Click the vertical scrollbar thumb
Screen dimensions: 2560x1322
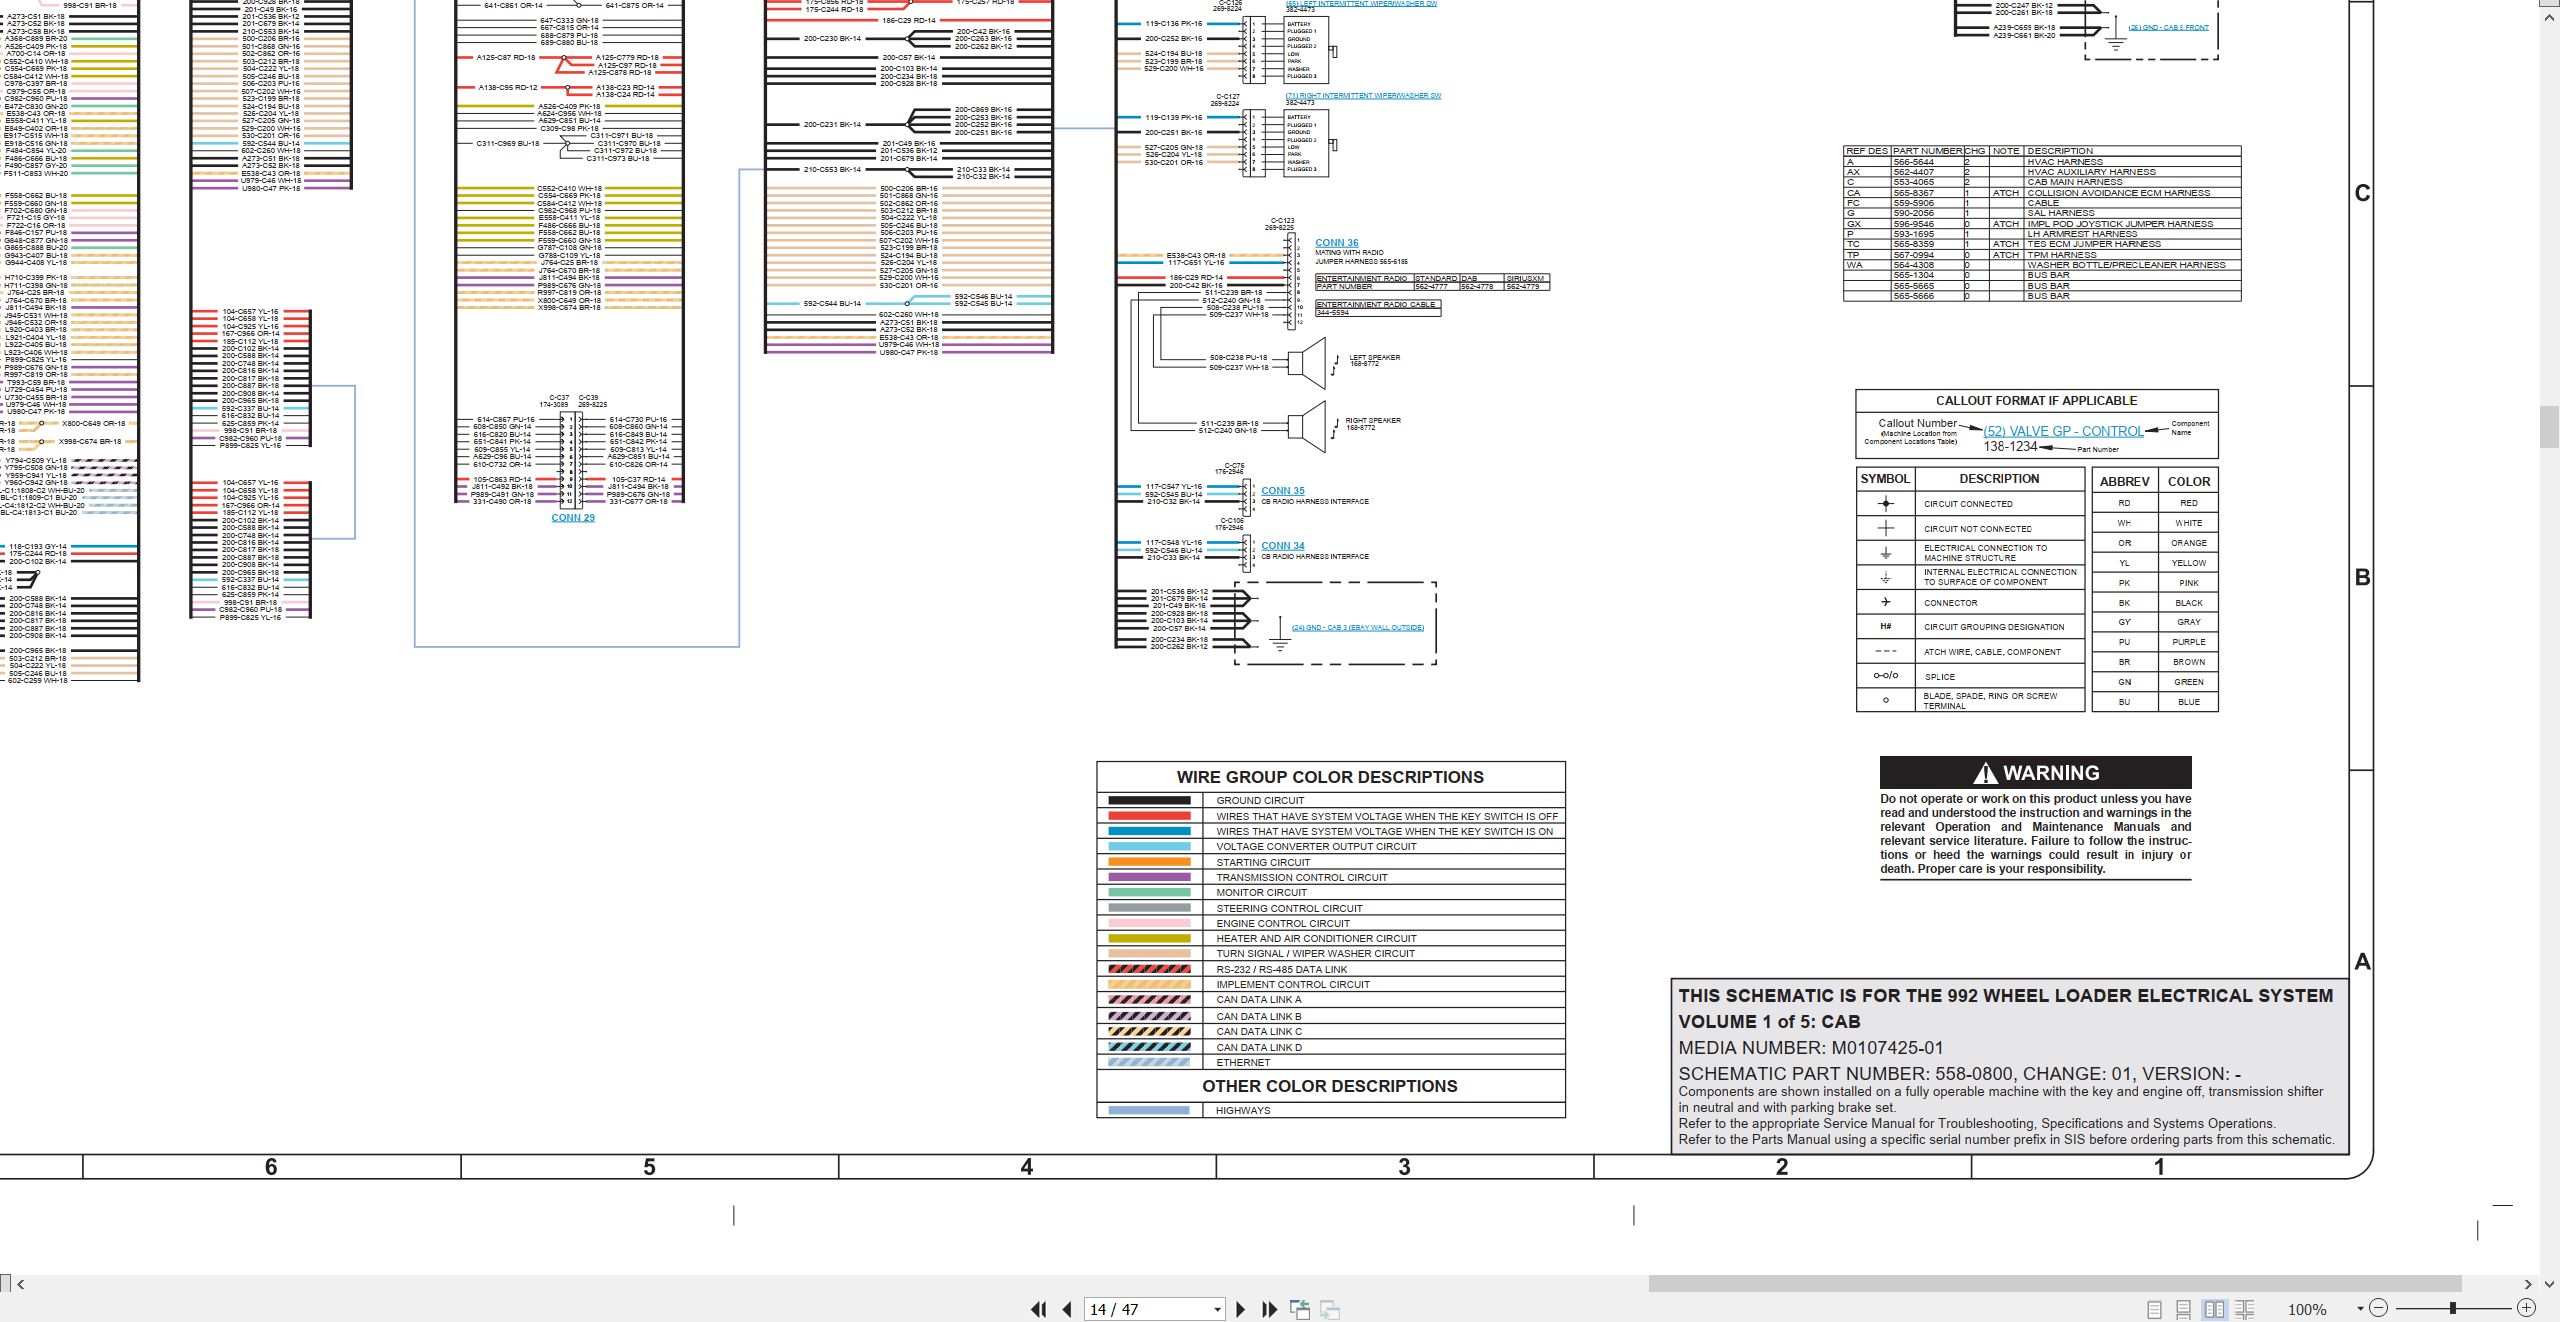[x=2550, y=427]
